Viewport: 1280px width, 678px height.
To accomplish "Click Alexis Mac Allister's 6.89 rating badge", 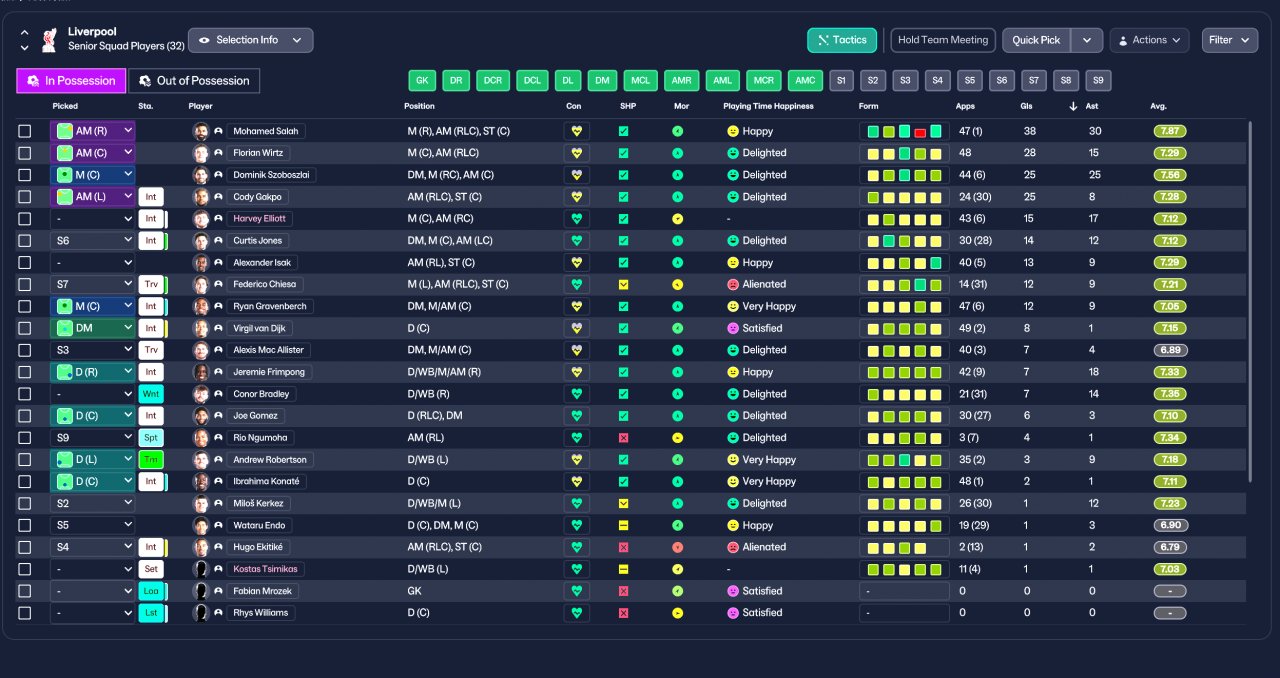I will tap(1170, 350).
